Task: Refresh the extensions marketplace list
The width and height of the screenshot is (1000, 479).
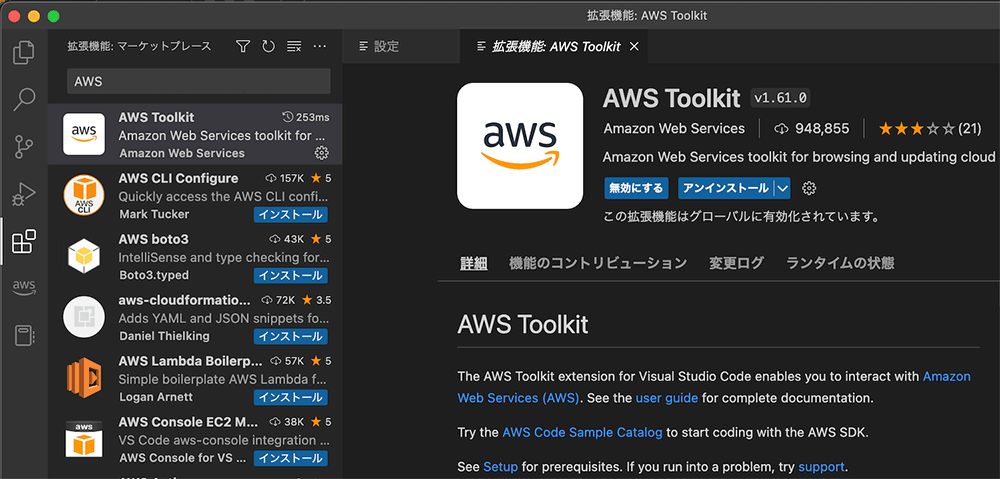Action: (268, 46)
